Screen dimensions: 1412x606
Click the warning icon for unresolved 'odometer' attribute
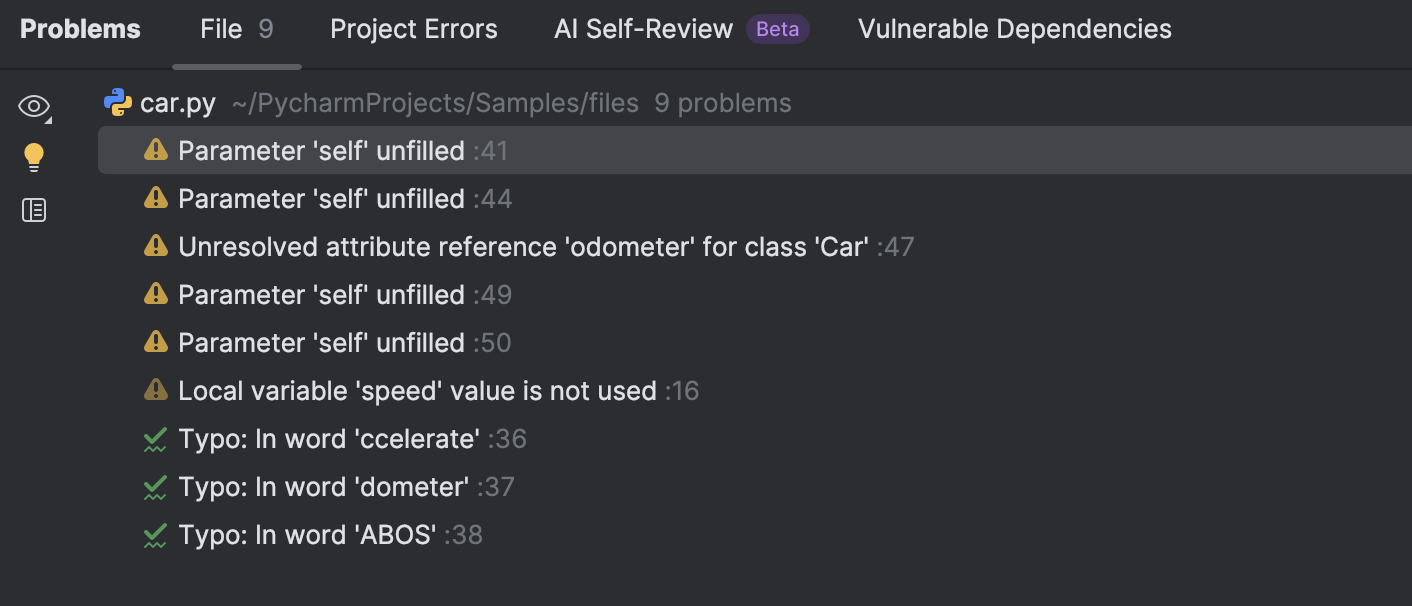pyautogui.click(x=157, y=246)
